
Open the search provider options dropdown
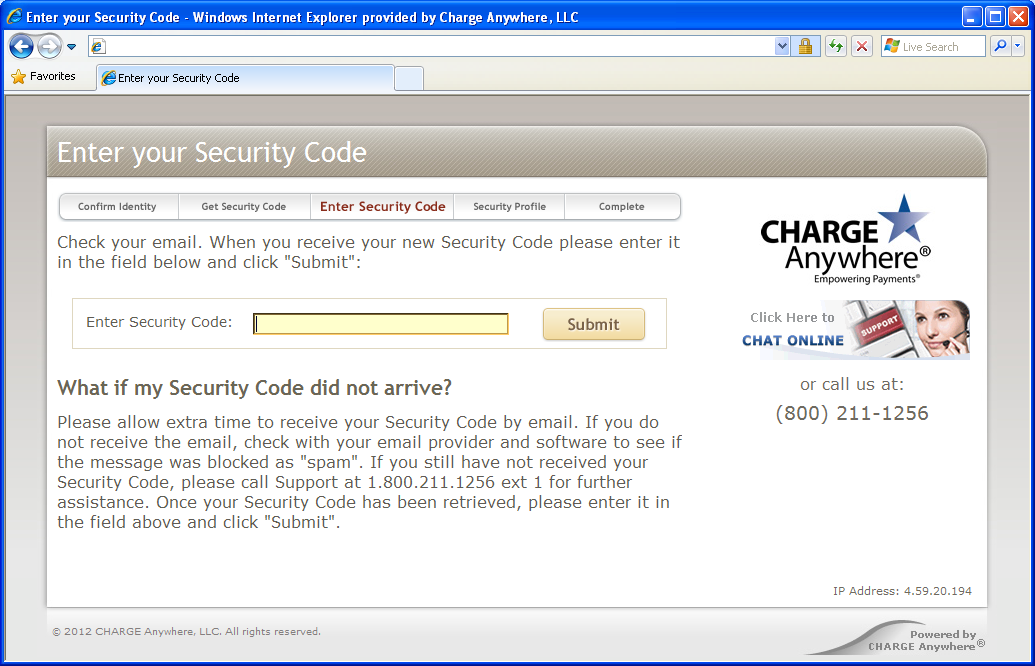(x=1018, y=47)
